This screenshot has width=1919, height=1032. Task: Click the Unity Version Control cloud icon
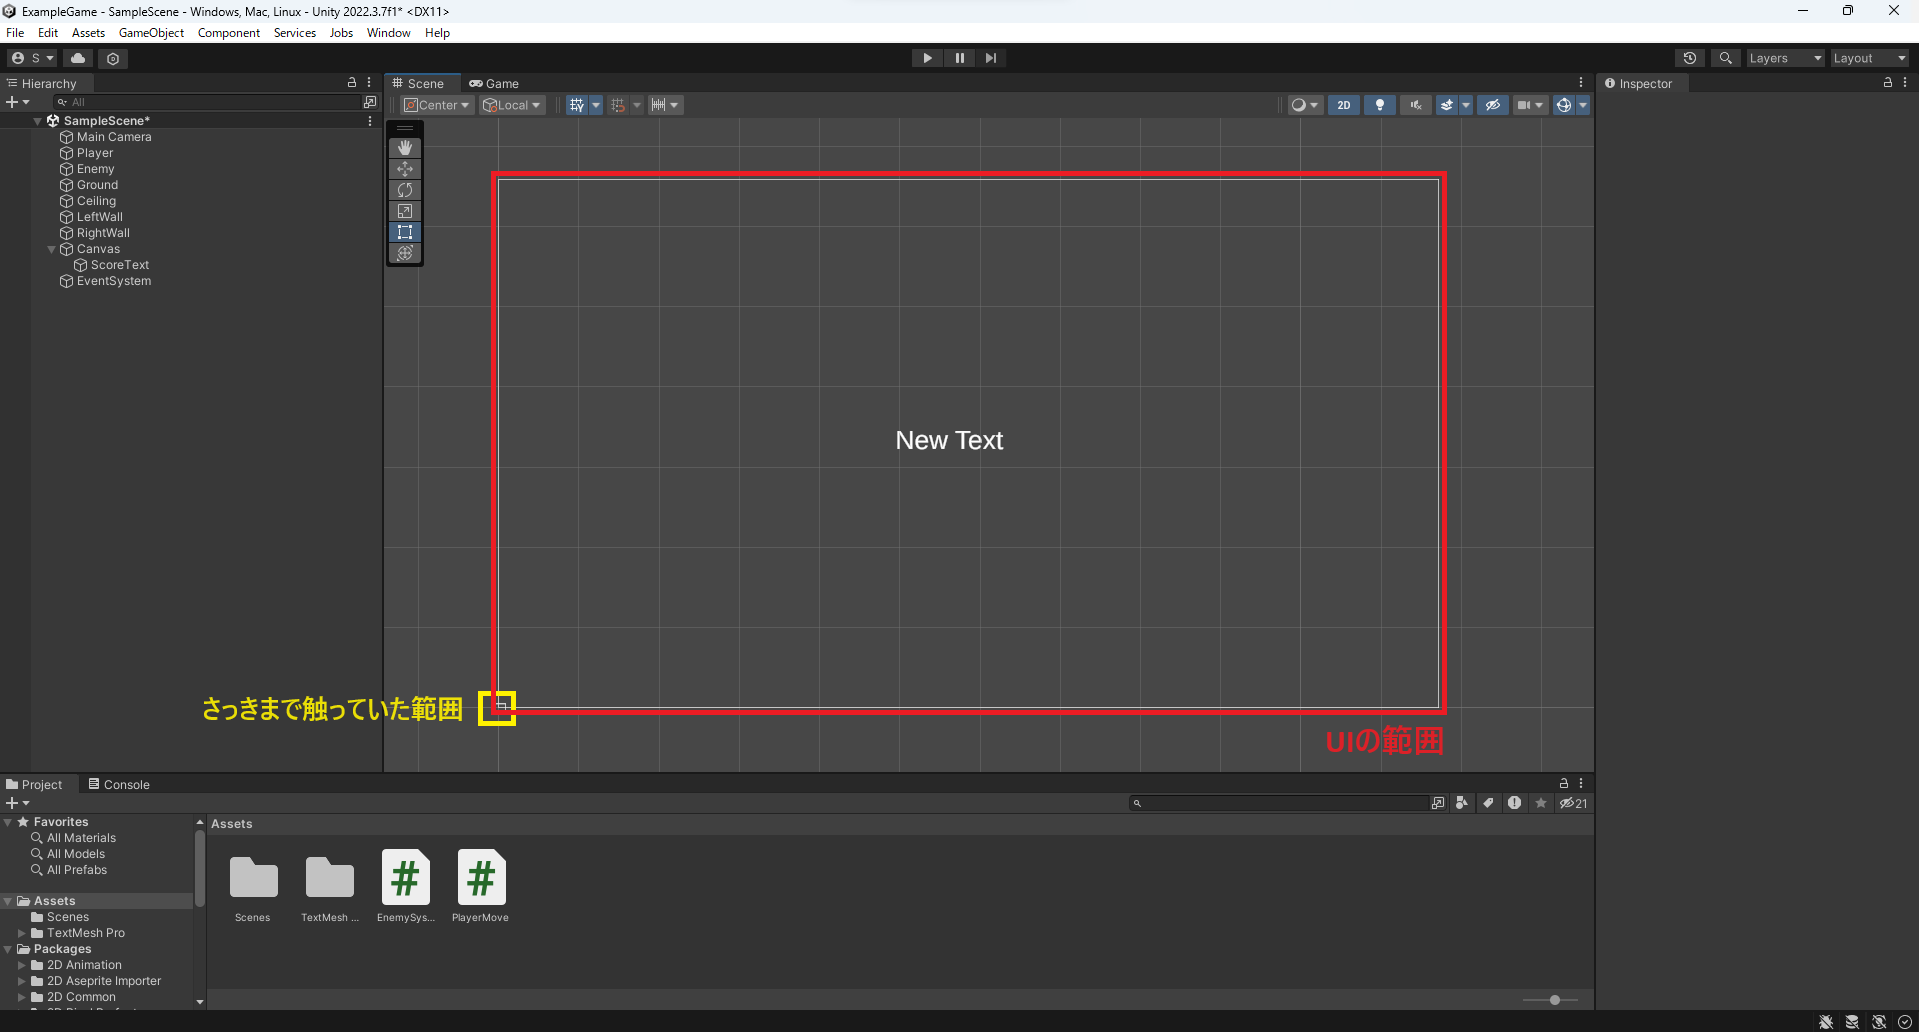pyautogui.click(x=78, y=57)
